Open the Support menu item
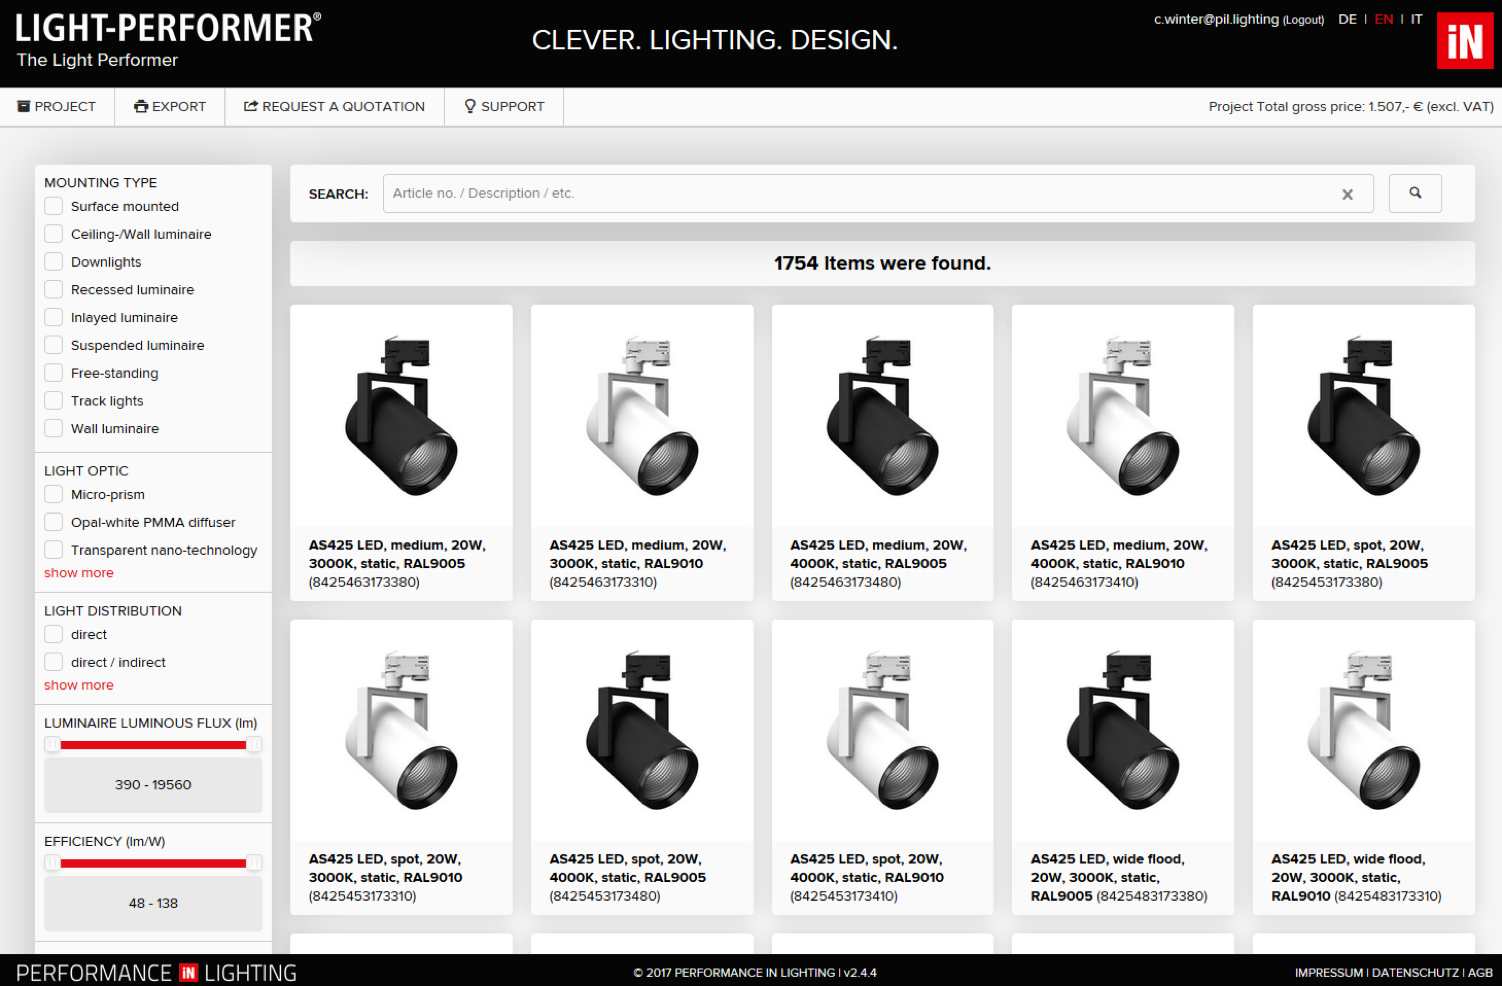1502x986 pixels. 504,106
